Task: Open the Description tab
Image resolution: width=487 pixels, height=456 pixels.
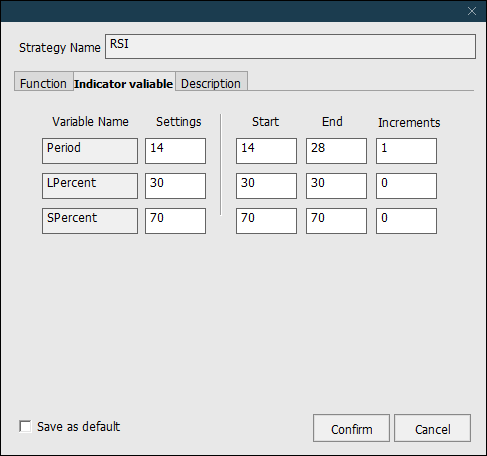Action: point(211,82)
